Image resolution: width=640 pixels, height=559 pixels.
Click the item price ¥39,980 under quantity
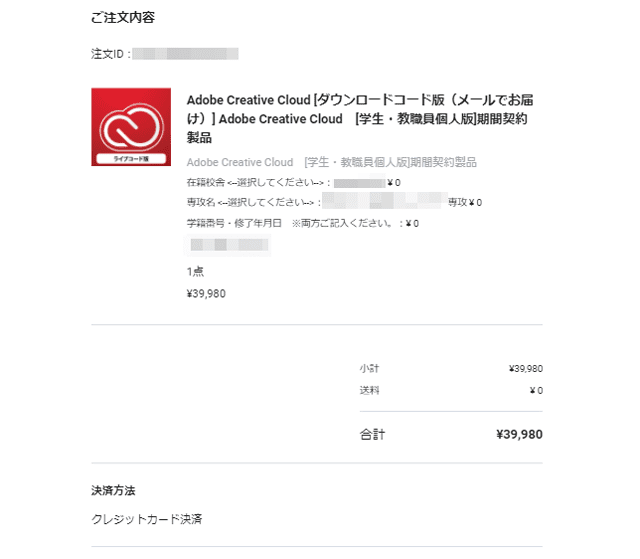pos(206,294)
